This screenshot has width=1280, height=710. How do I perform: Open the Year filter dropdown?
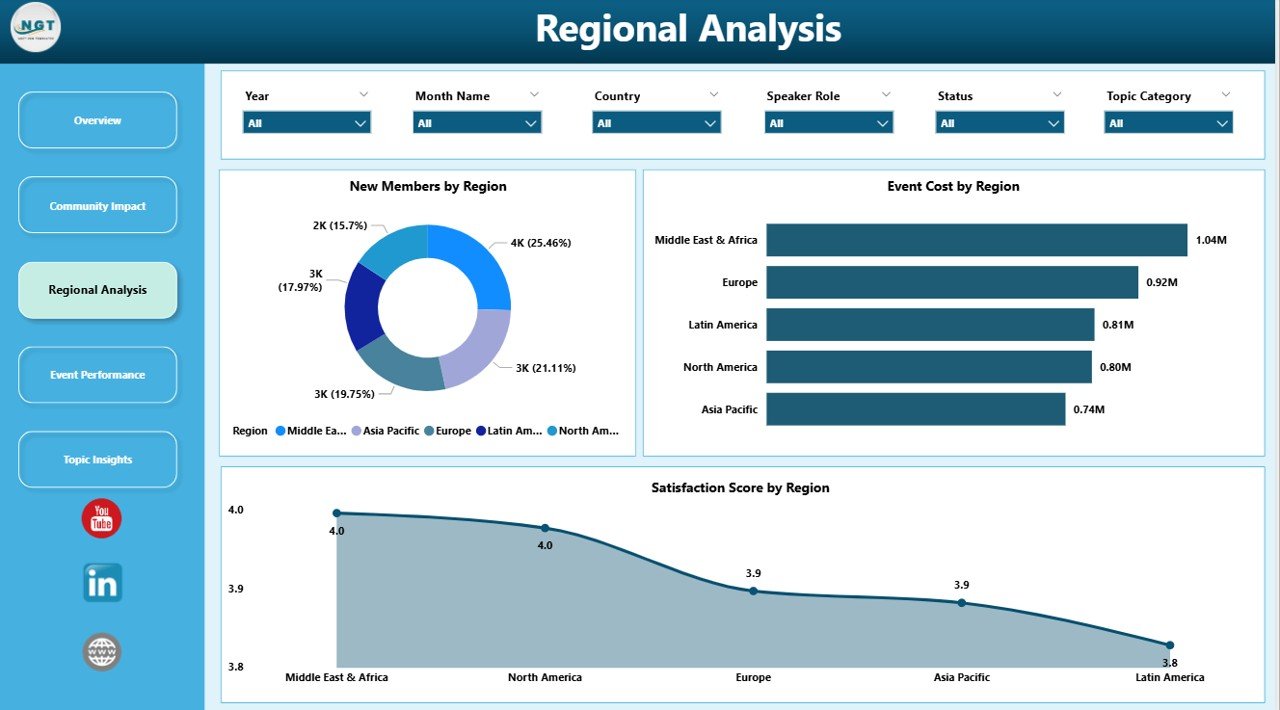pyautogui.click(x=306, y=122)
